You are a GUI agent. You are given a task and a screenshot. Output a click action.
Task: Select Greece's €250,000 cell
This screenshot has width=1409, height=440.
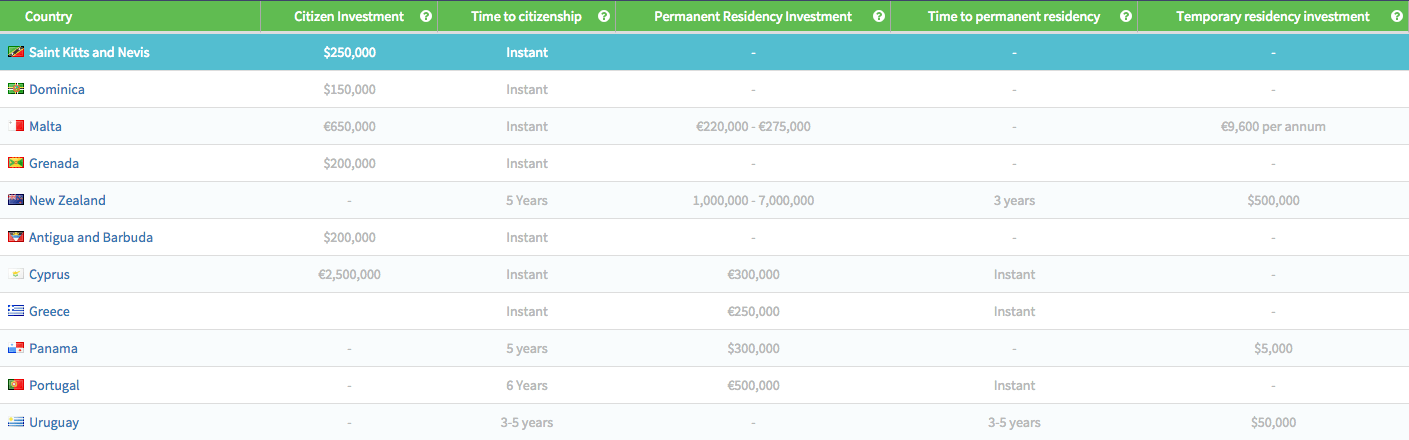753,311
